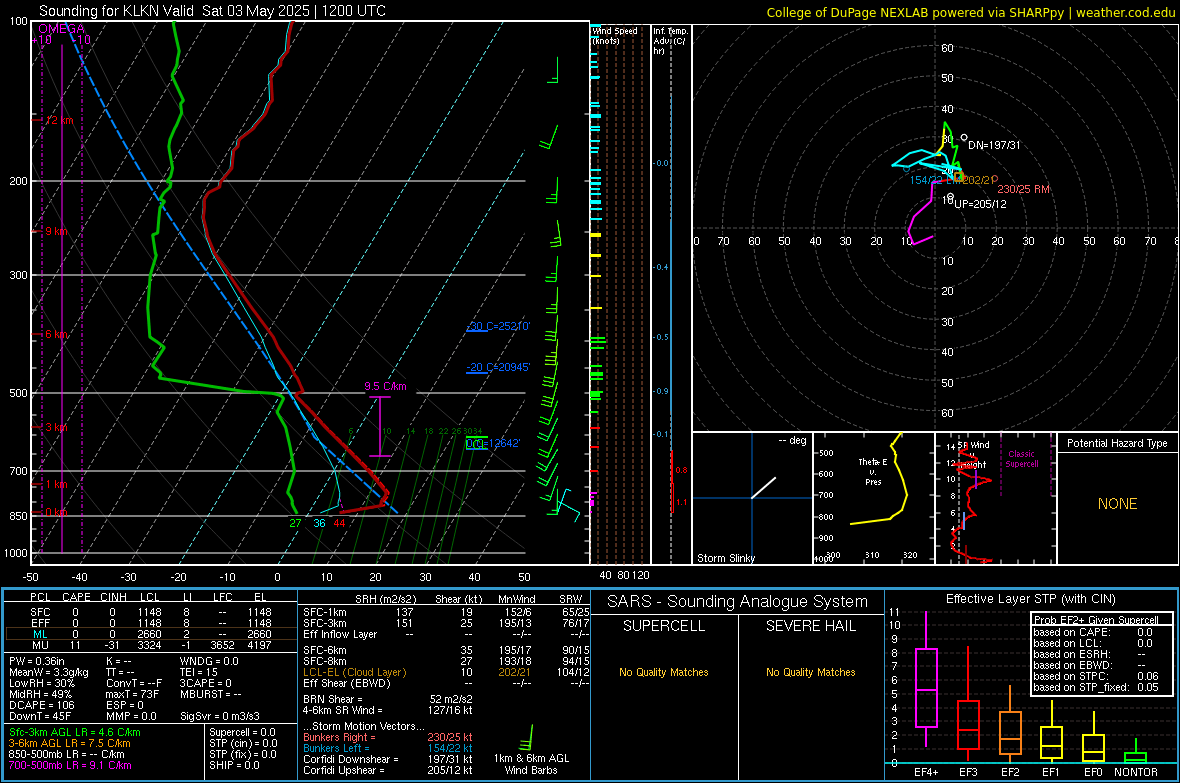Click the 'maxT = 73F' value

click(x=132, y=694)
